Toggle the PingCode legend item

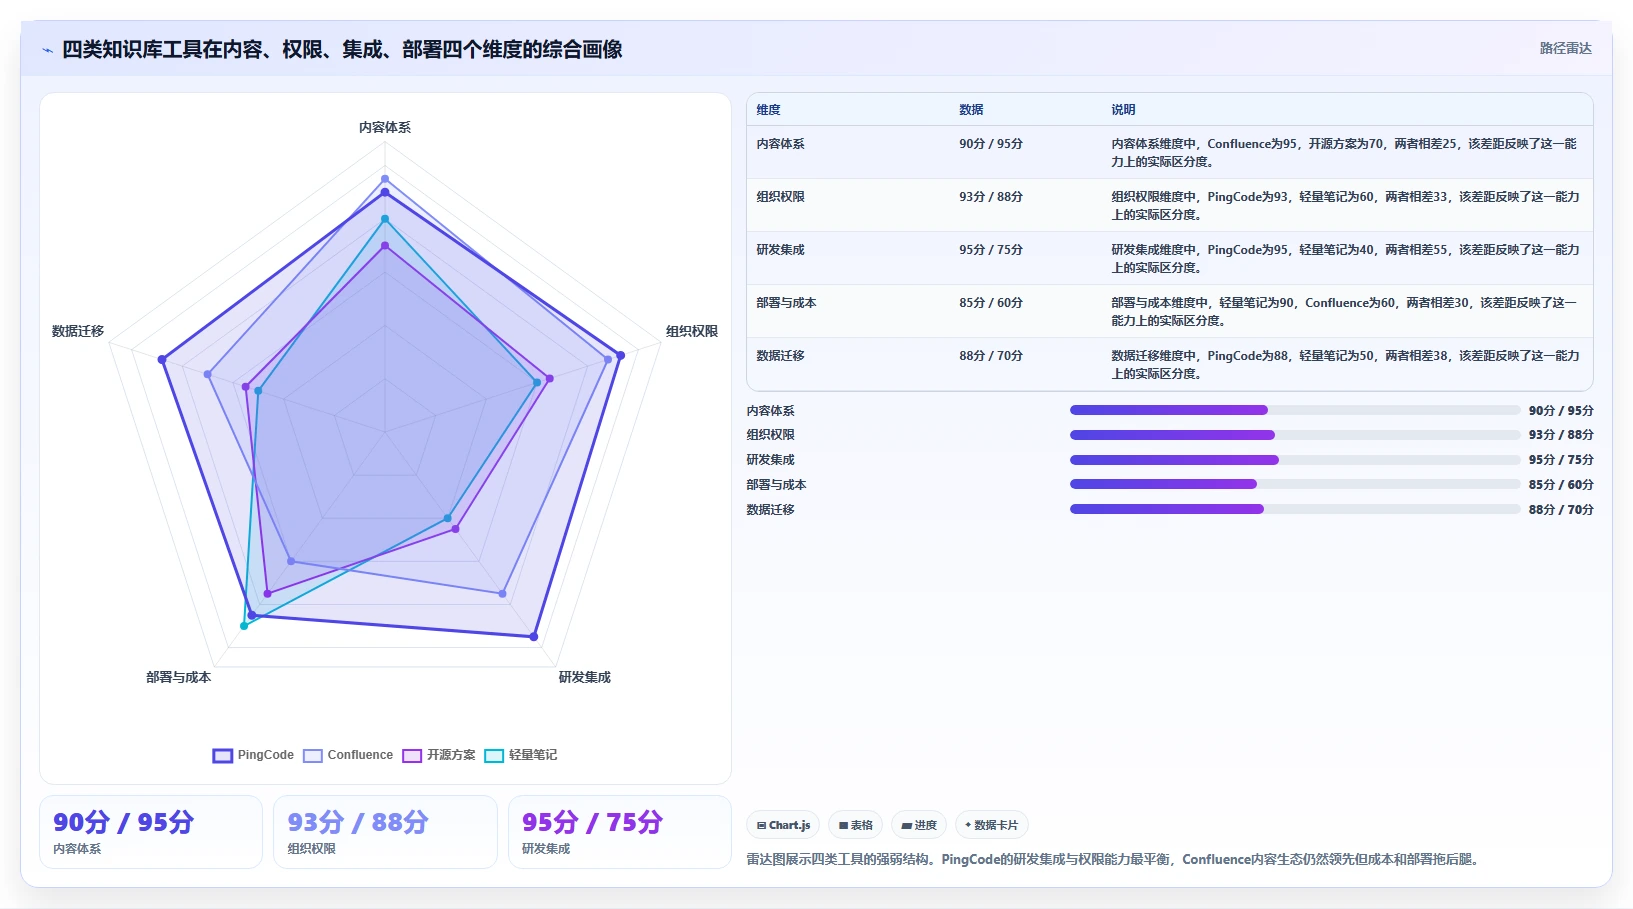click(253, 755)
